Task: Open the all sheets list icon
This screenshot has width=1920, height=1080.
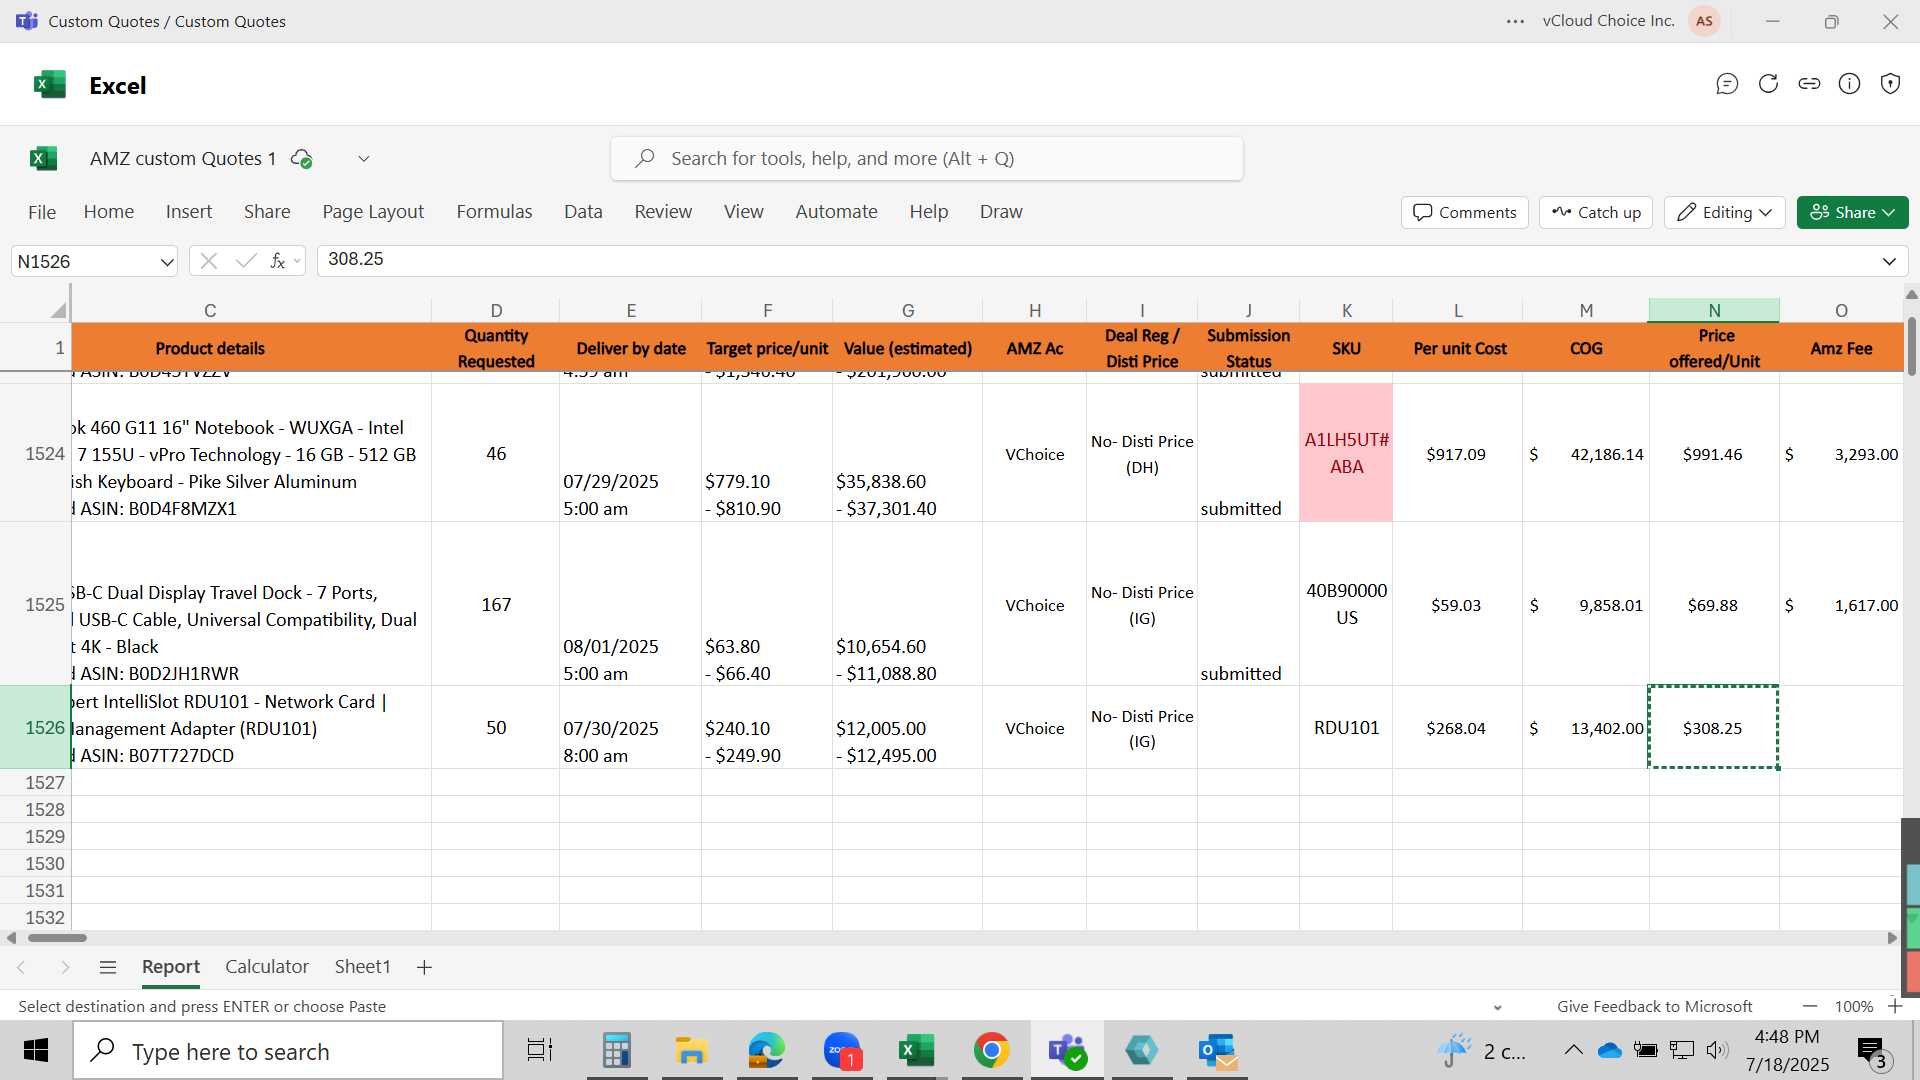Action: (108, 967)
